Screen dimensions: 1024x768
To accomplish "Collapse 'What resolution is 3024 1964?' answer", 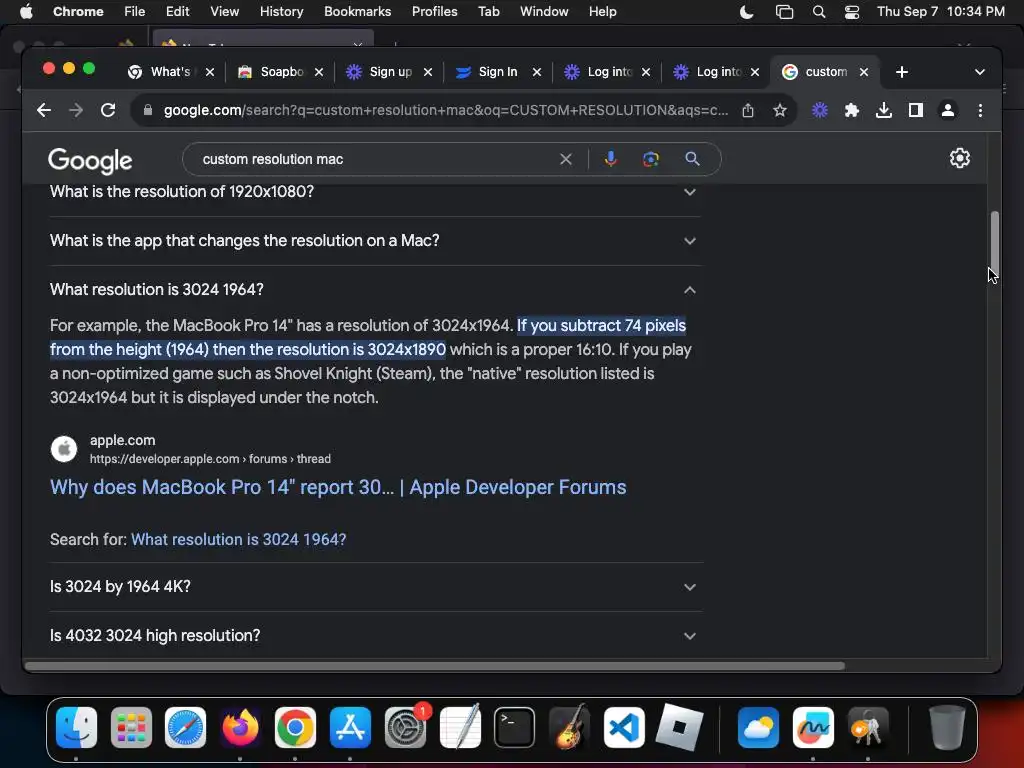I will pos(375,289).
